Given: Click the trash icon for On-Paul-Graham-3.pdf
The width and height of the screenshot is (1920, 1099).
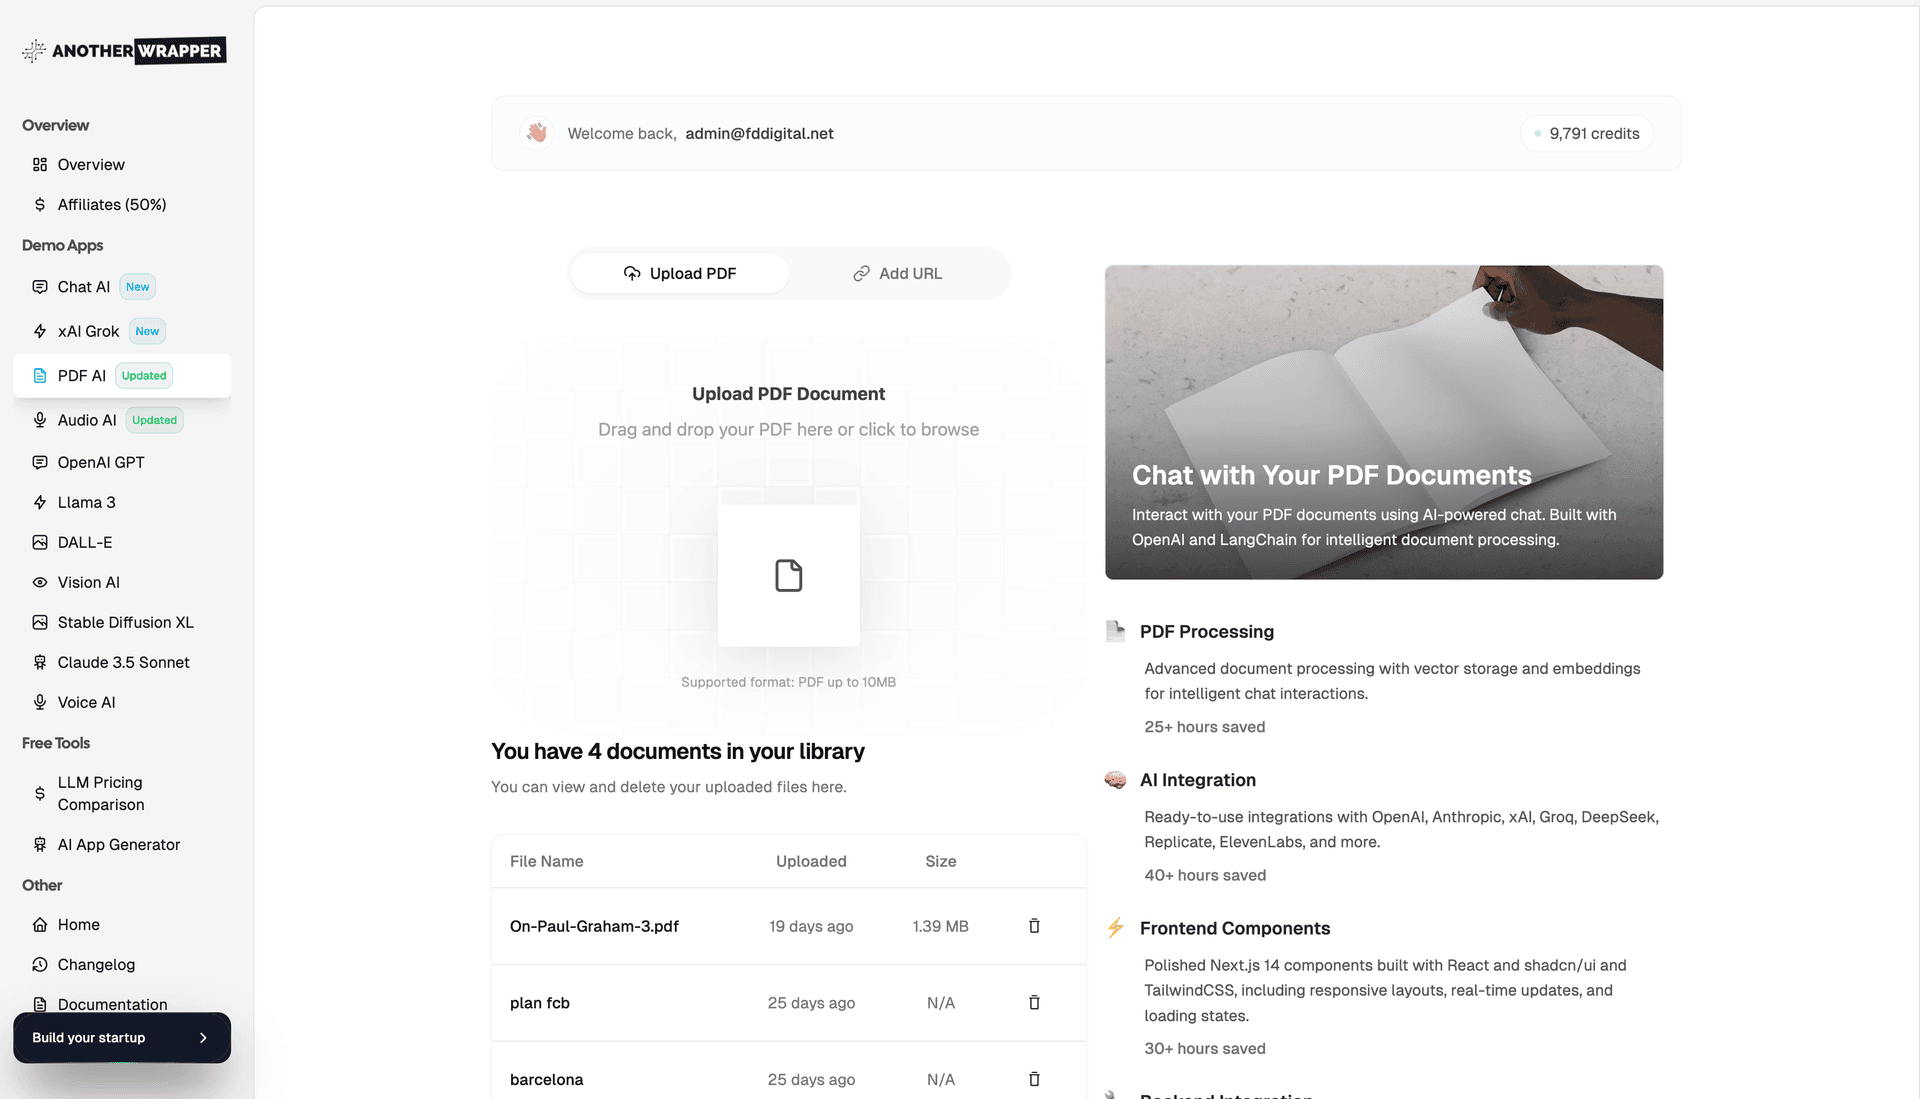Looking at the screenshot, I should (x=1034, y=926).
